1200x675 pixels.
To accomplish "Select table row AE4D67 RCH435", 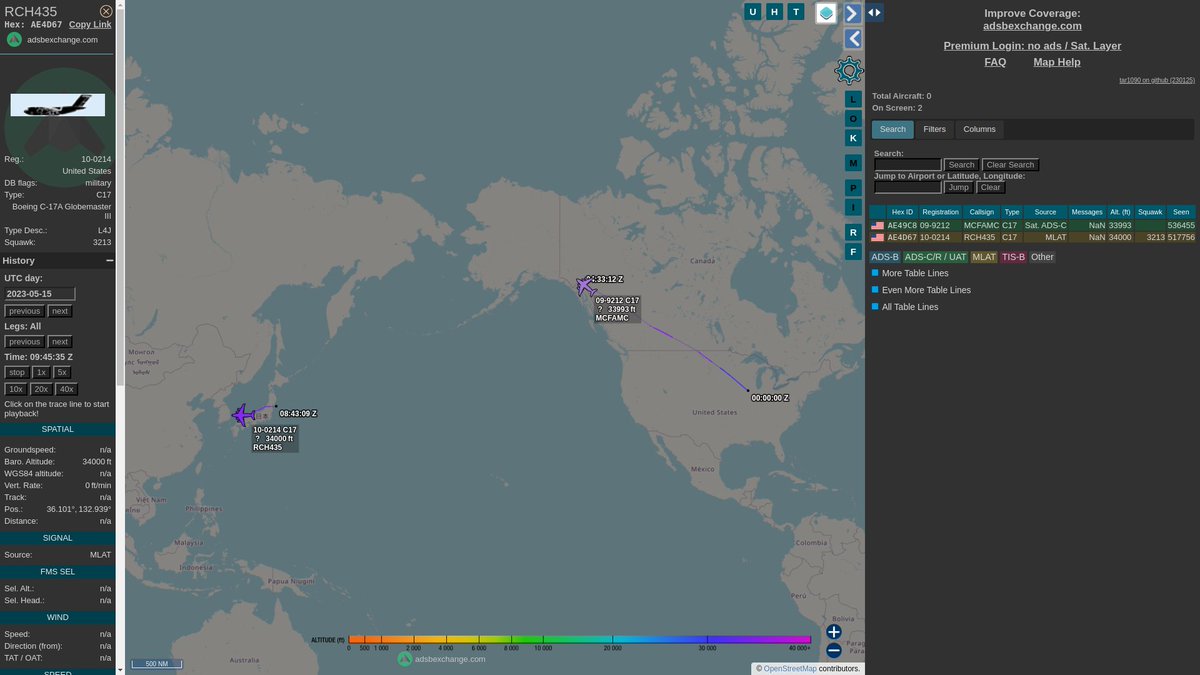I will coord(1032,238).
